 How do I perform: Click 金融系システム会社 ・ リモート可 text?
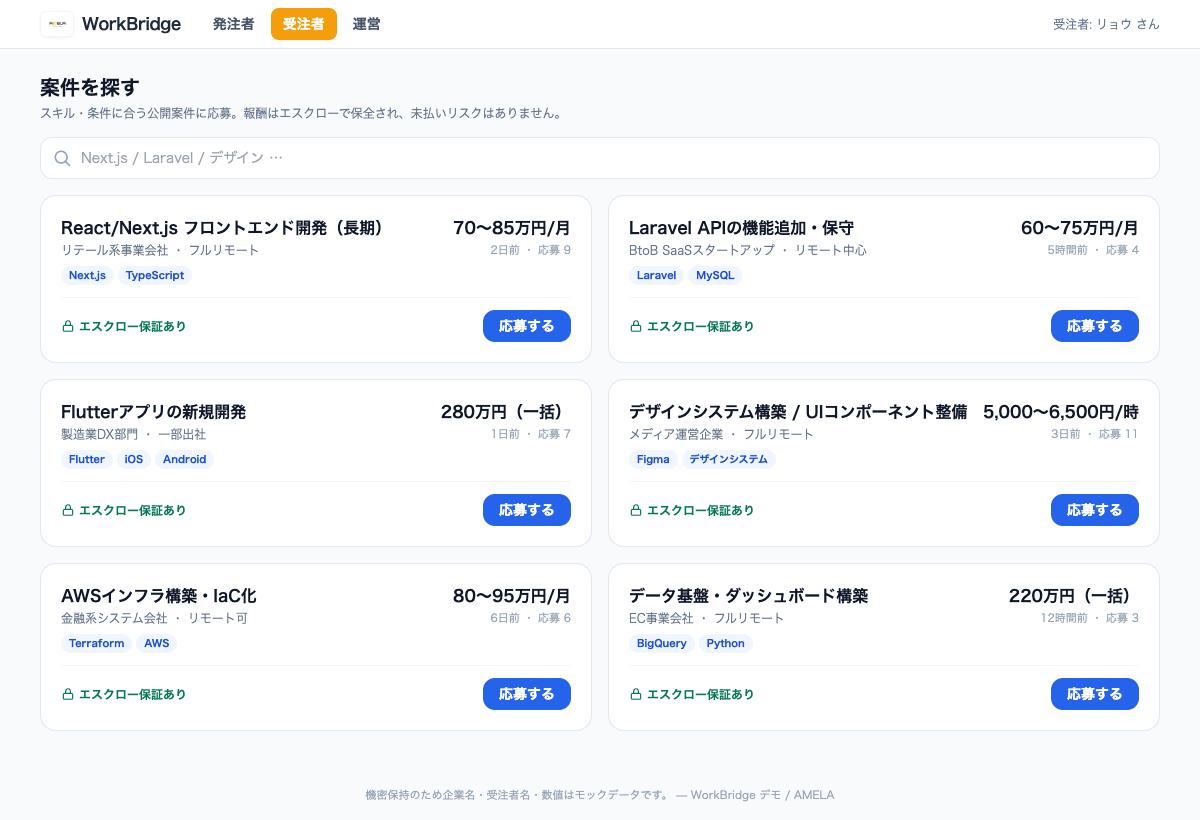click(x=154, y=618)
